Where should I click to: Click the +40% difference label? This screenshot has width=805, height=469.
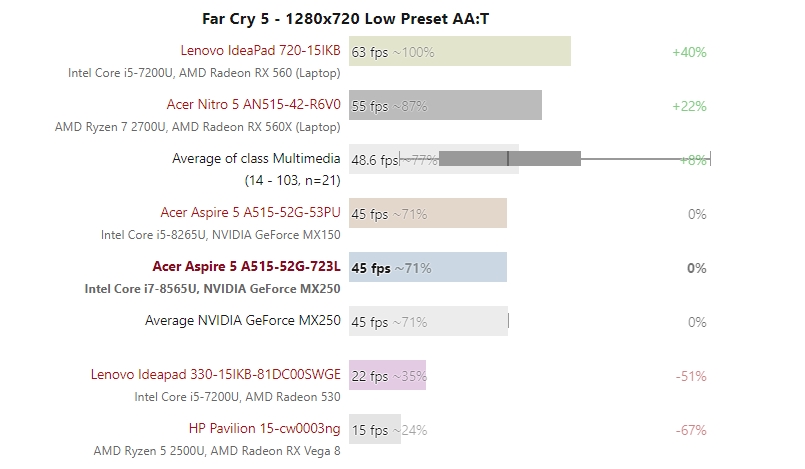point(690,52)
